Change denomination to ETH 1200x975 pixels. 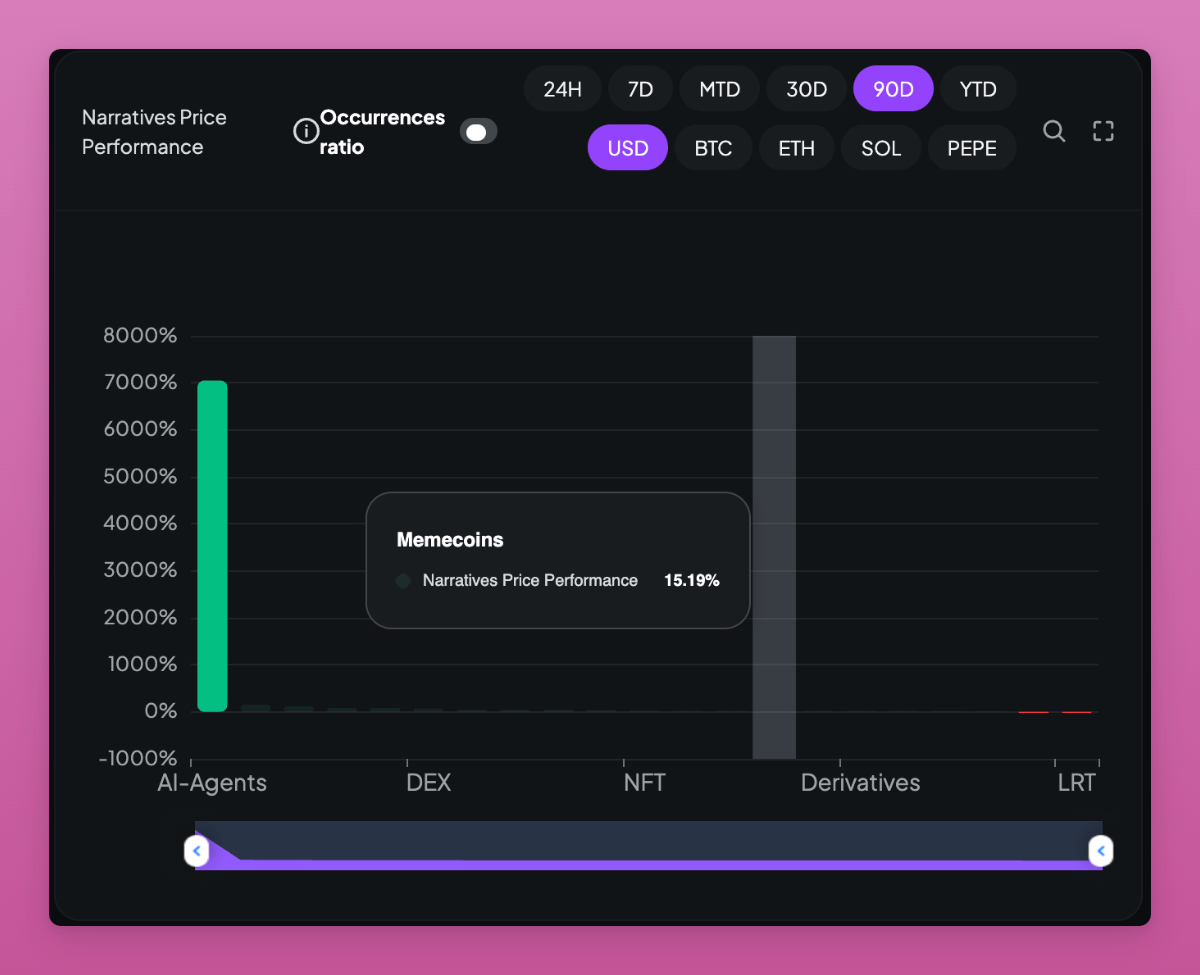tap(796, 148)
